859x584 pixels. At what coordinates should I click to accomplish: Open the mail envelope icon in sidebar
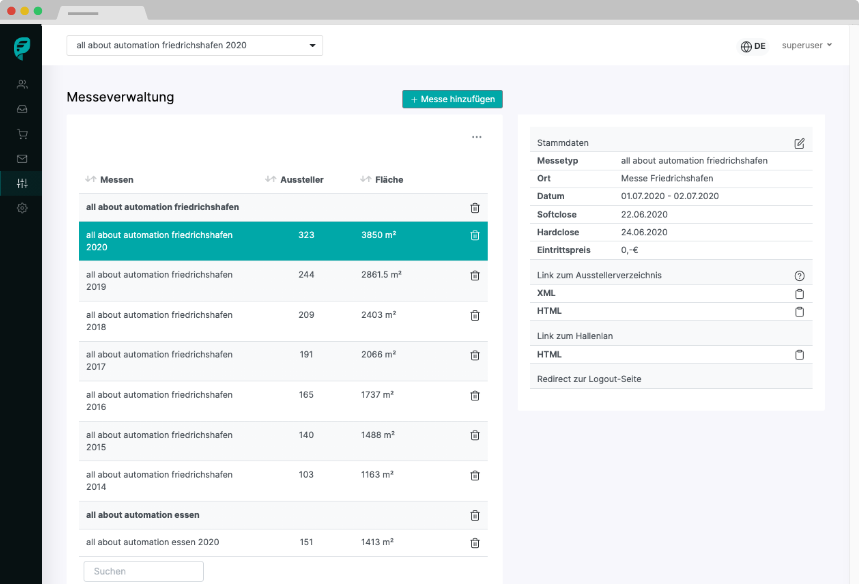(x=22, y=159)
